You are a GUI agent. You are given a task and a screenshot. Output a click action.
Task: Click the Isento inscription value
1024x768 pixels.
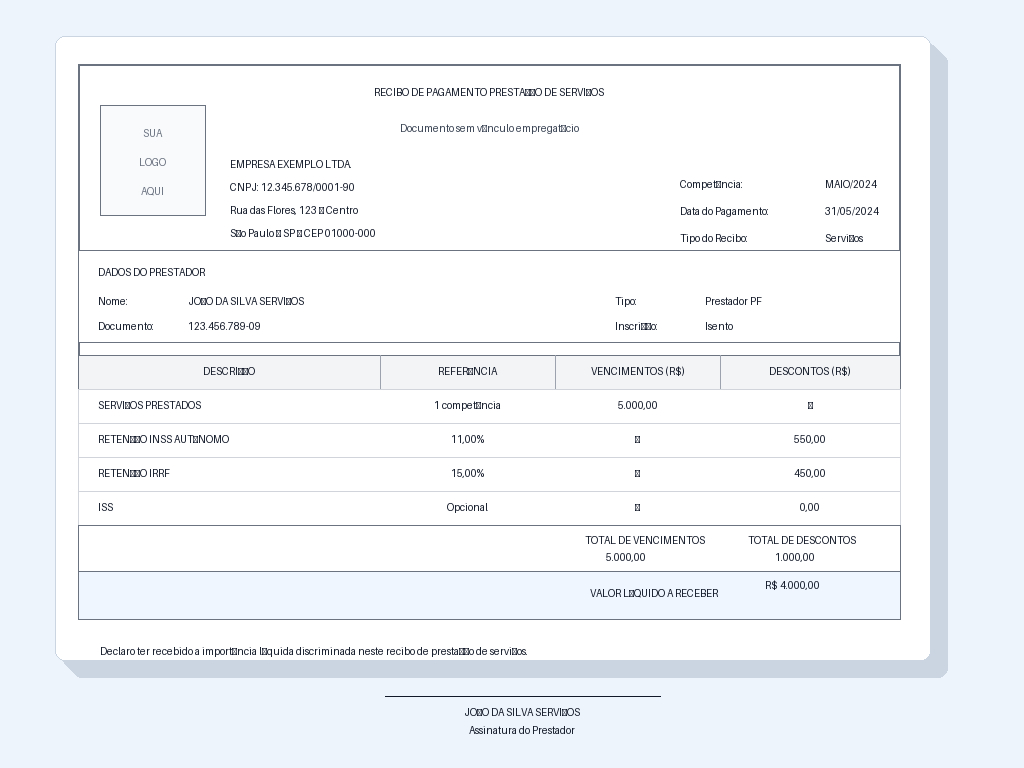point(719,326)
